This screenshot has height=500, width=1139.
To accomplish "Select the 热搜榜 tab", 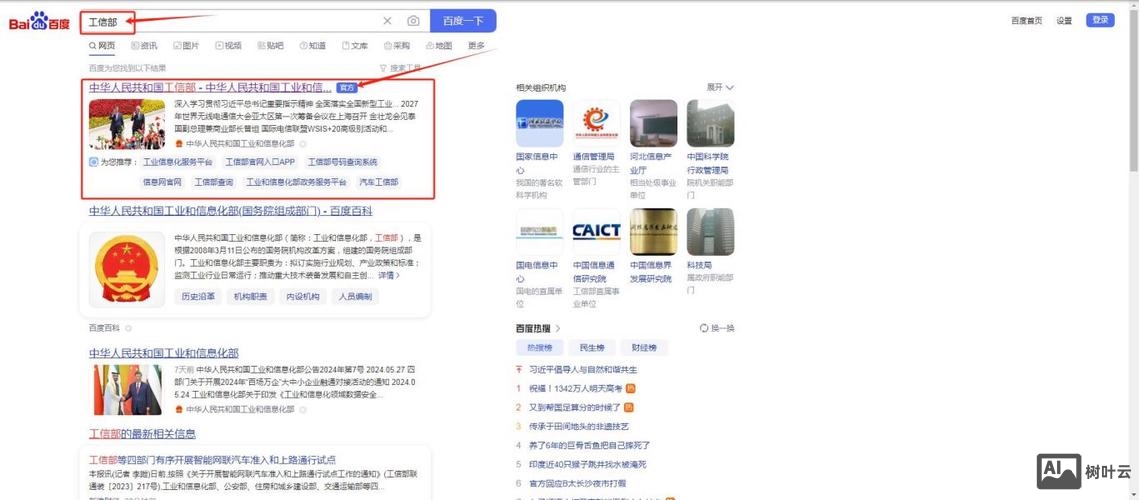I will (x=539, y=348).
